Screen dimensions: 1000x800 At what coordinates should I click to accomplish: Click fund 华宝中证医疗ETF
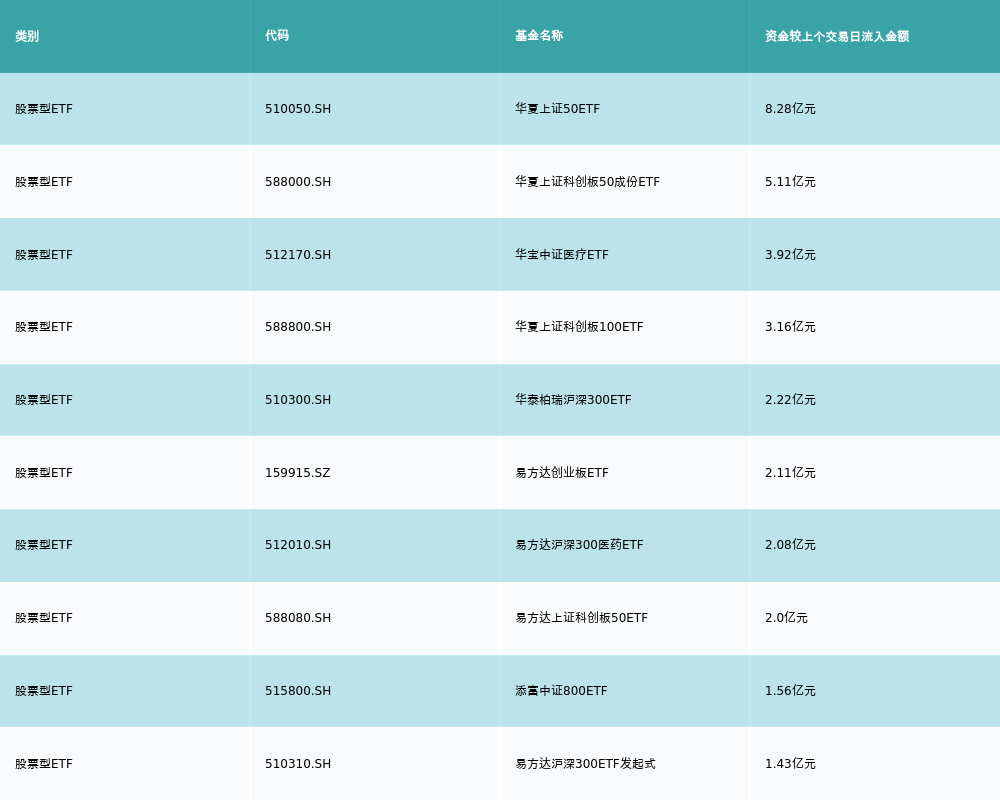pos(562,255)
